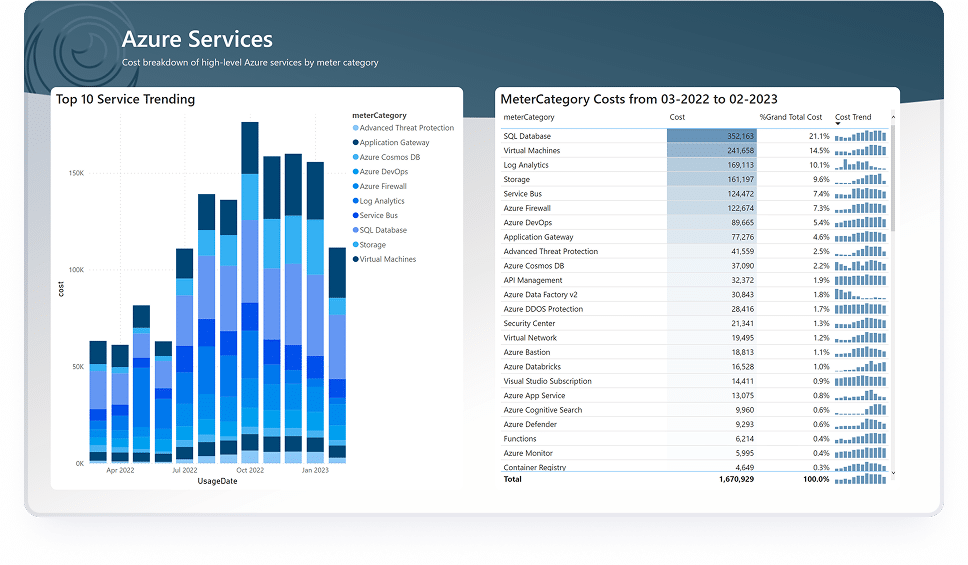Select the Azure Defender row
The height and width of the screenshot is (565, 968).
click(695, 424)
